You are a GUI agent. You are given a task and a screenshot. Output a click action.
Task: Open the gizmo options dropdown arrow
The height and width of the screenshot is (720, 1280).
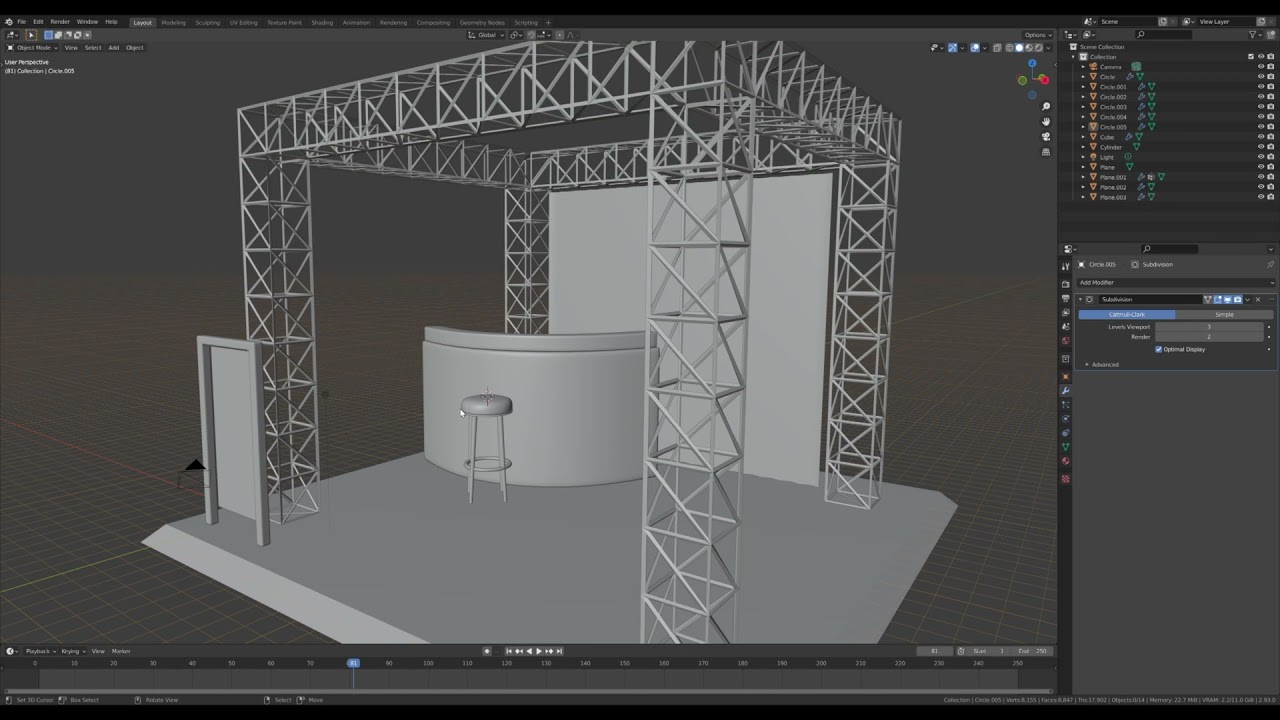click(x=962, y=47)
